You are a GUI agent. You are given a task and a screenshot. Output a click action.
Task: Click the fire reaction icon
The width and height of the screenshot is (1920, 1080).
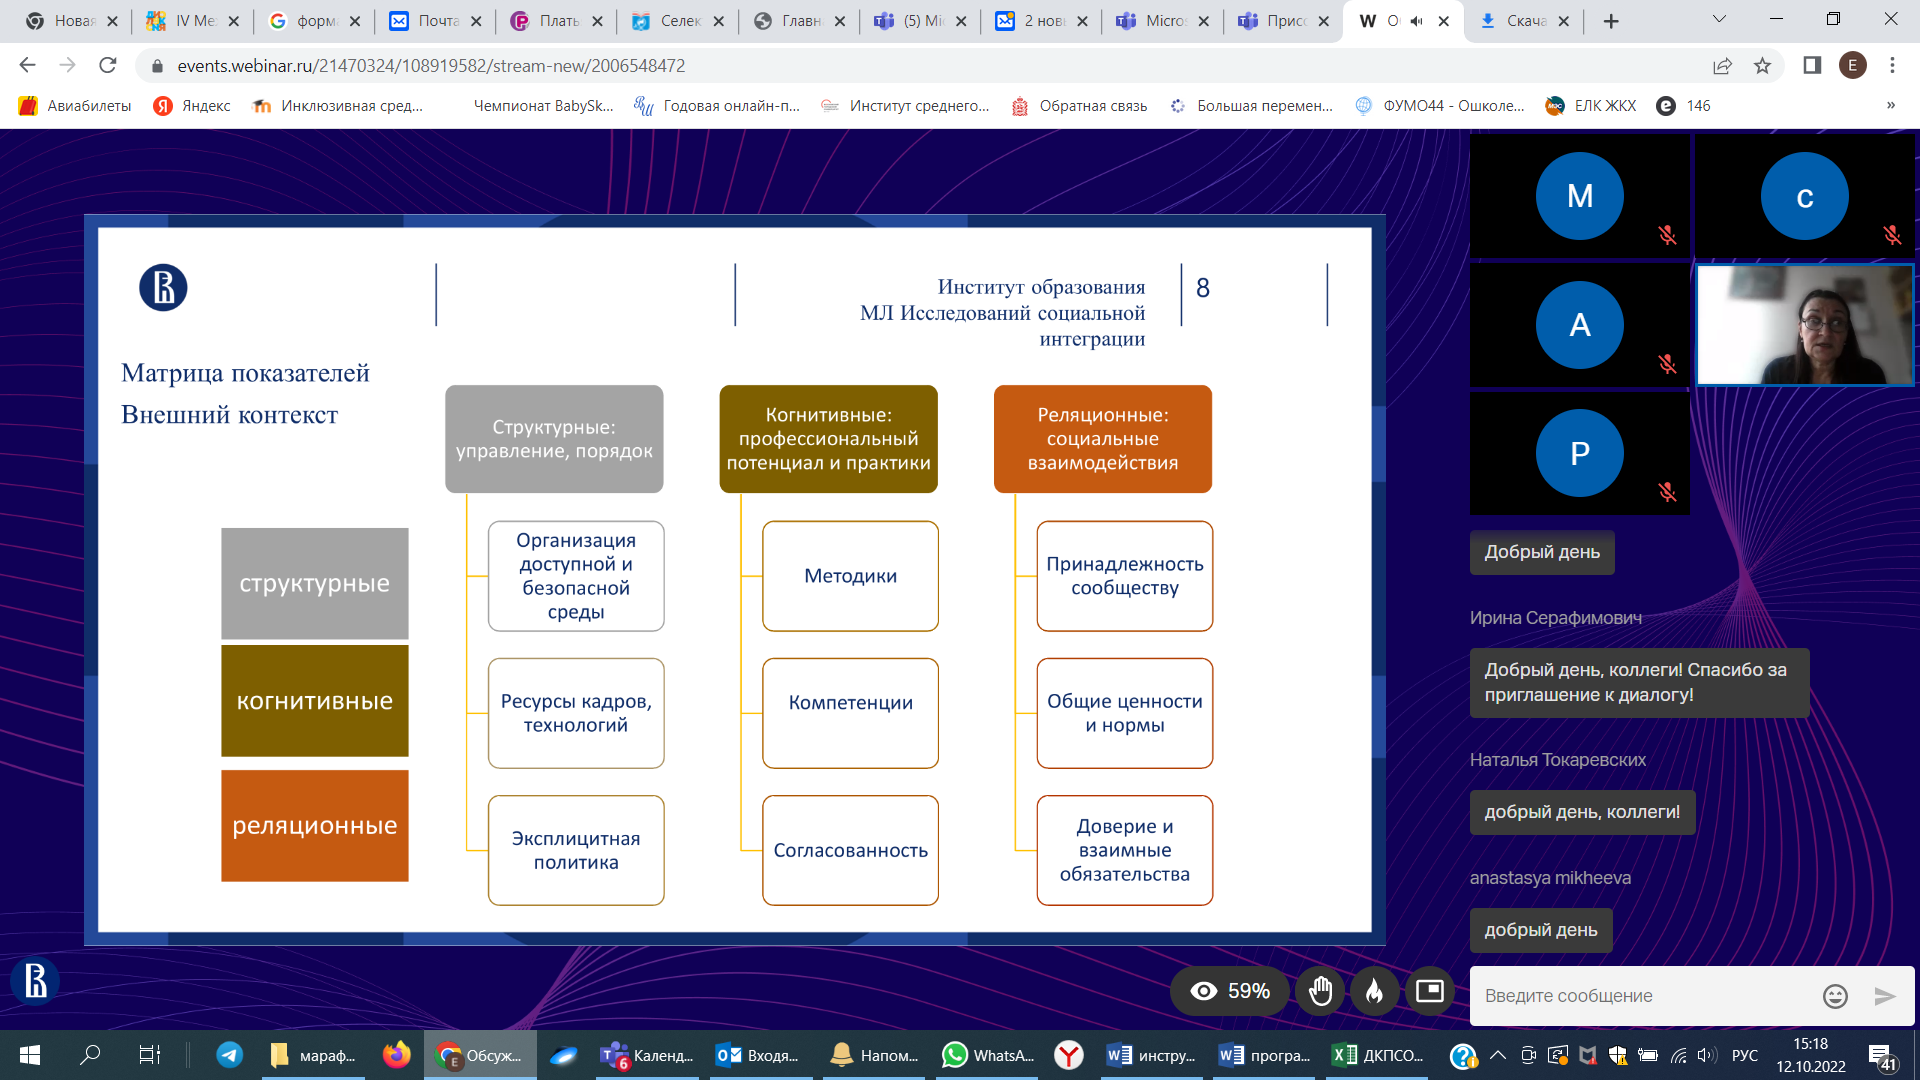point(1374,991)
